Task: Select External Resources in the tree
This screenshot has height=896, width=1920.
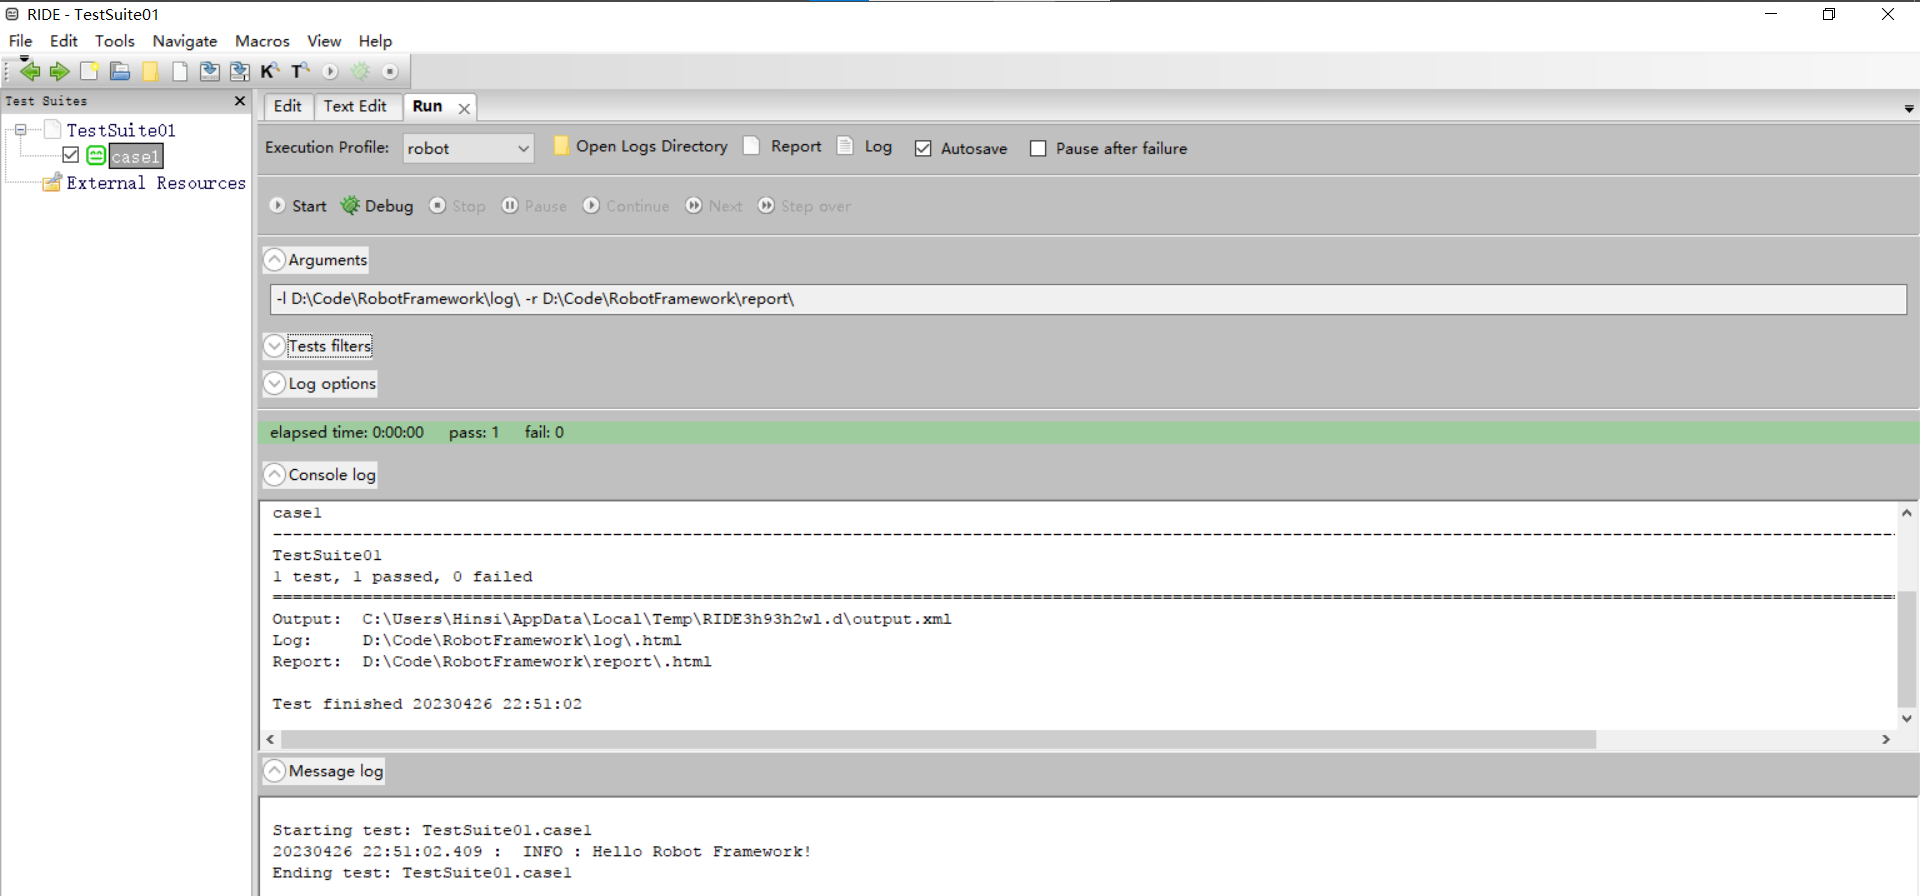Action: click(156, 183)
